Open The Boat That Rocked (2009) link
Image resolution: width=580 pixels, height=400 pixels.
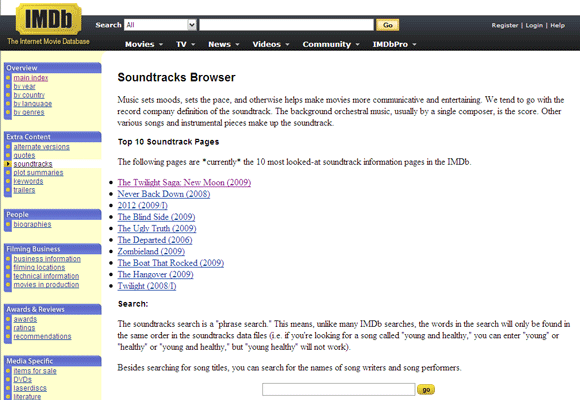171,263
